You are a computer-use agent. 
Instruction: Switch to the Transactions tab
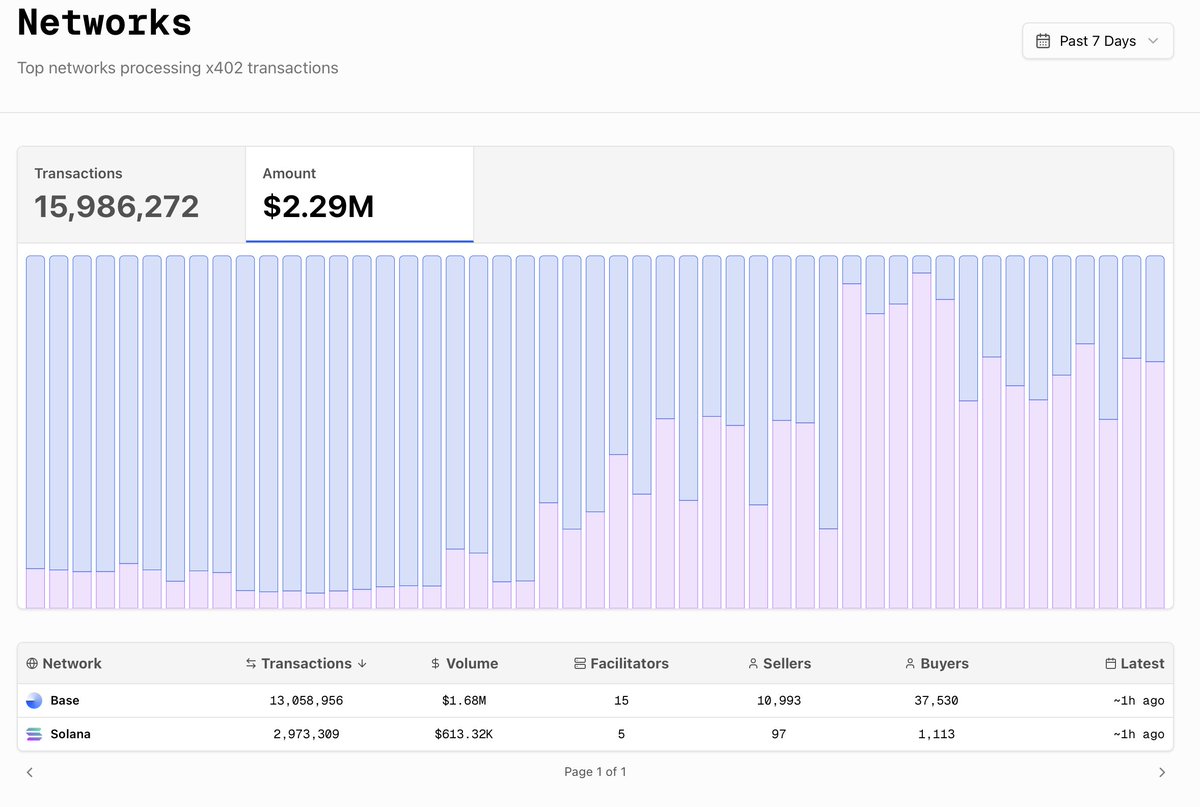pos(131,194)
